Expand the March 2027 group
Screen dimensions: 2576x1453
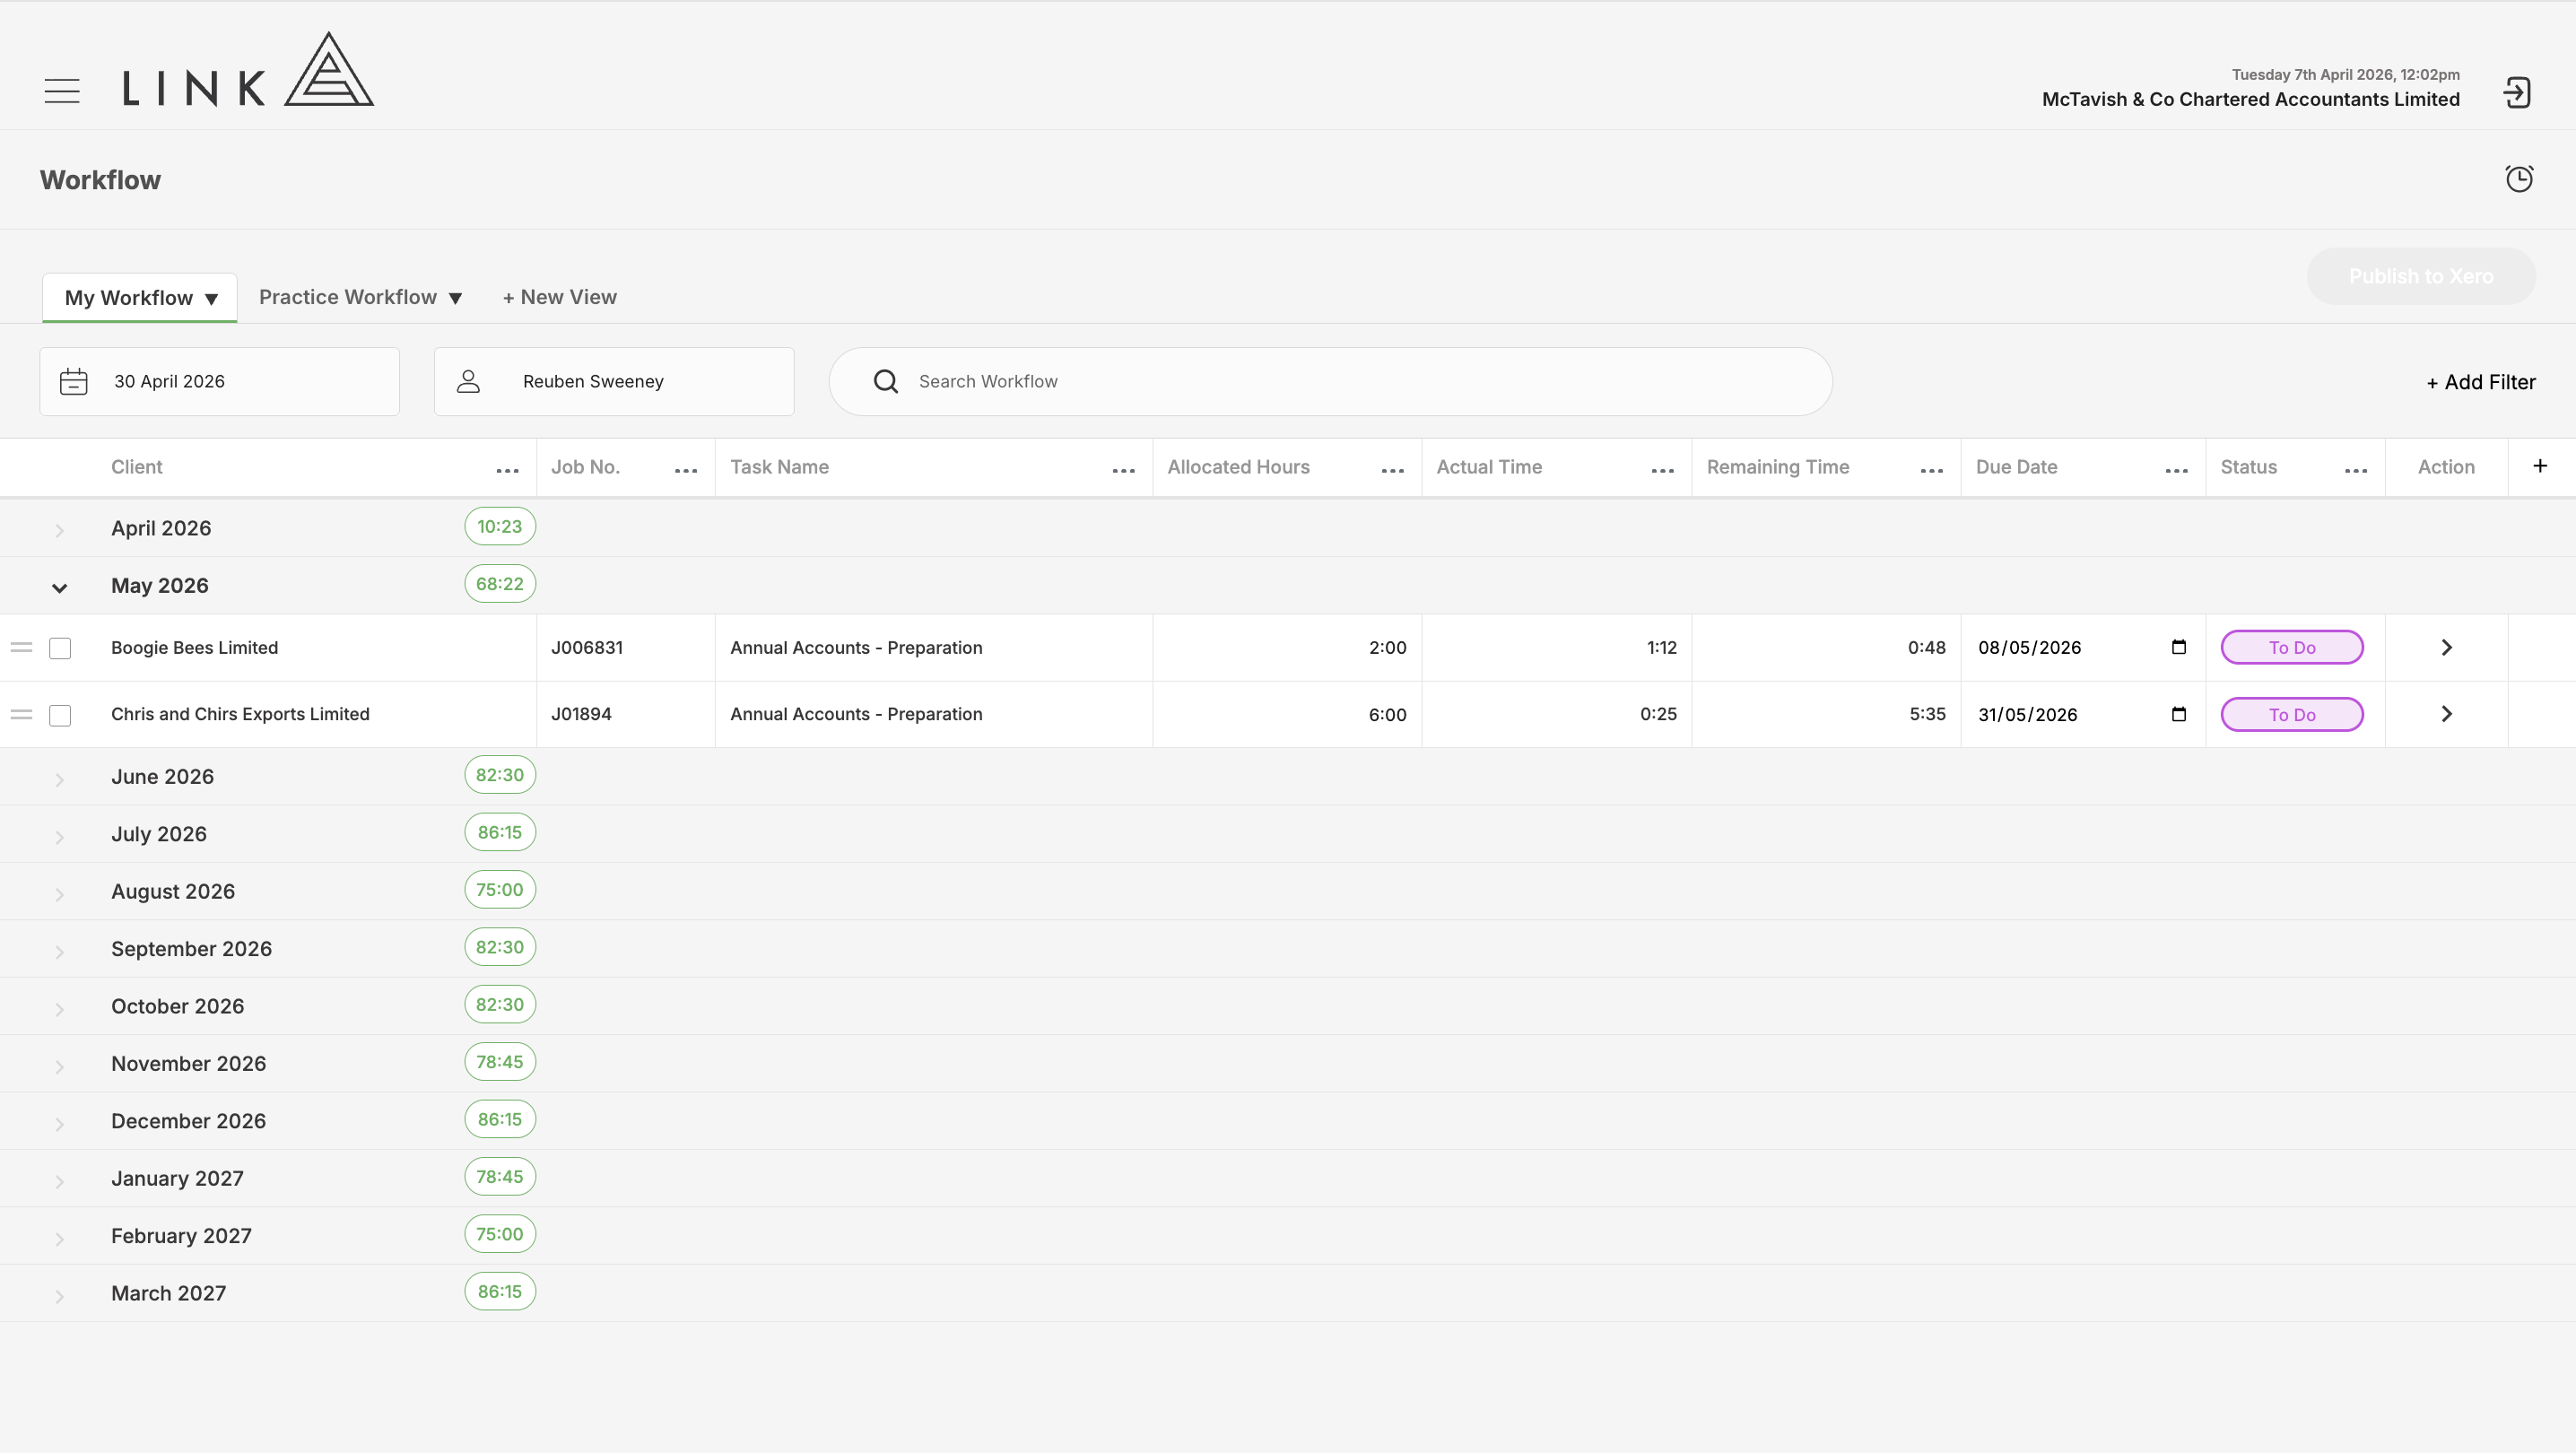coord(59,1296)
